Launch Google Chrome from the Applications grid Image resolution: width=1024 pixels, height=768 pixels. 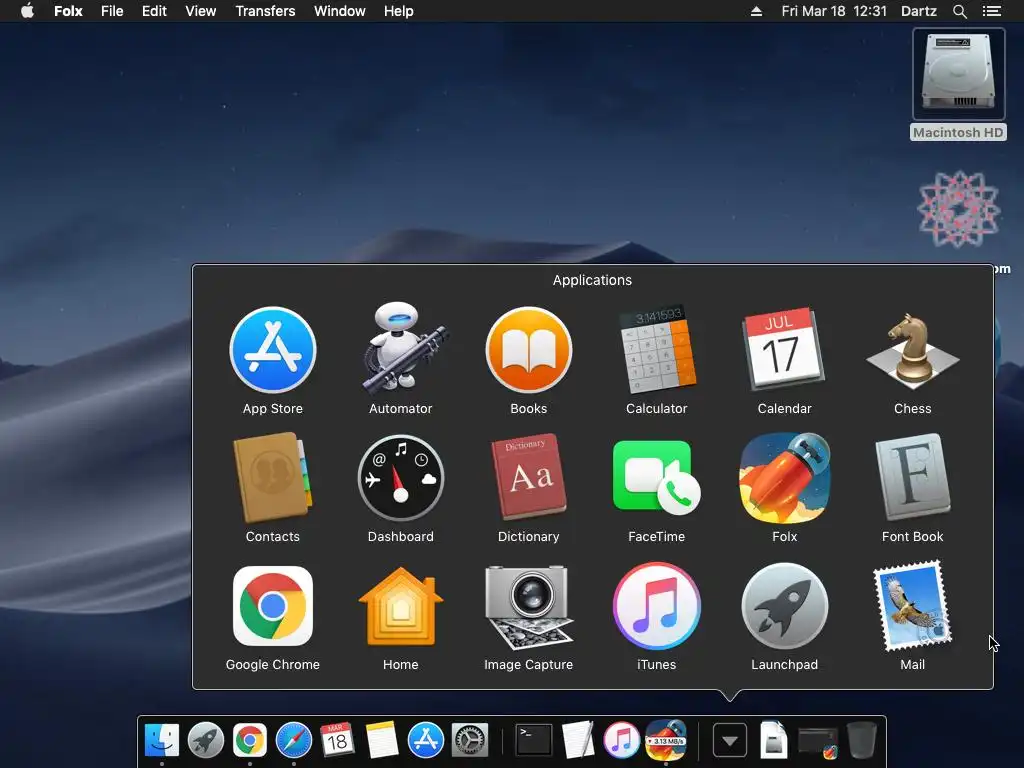[273, 606]
